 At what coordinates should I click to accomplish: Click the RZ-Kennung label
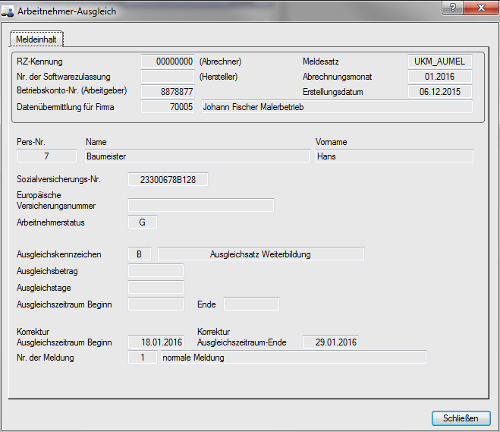39,62
